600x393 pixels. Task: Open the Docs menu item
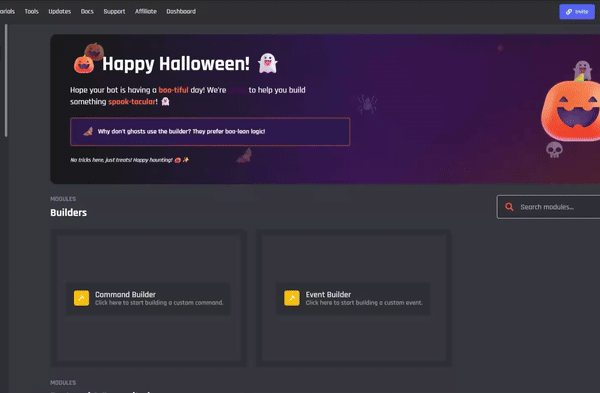(87, 11)
